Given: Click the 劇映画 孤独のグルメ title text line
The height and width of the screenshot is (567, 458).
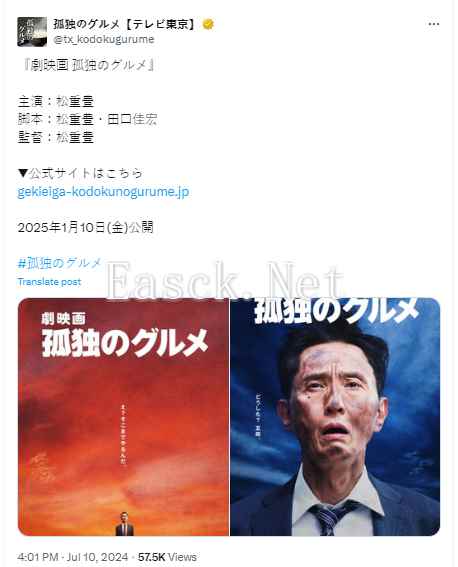Looking at the screenshot, I should click(89, 65).
